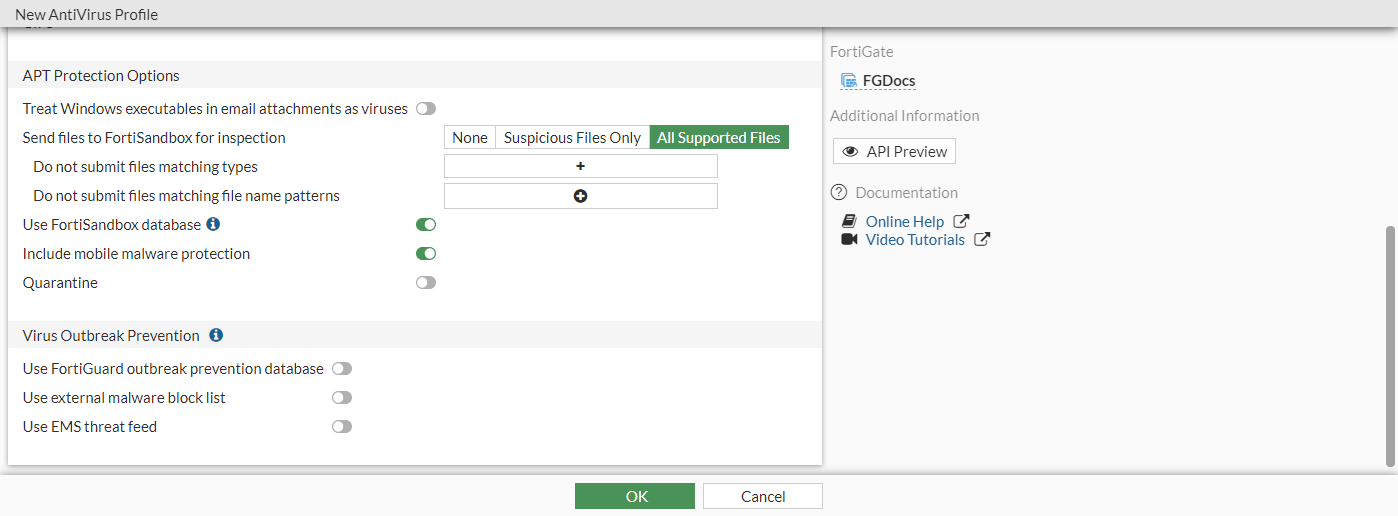Screen dimensions: 1398x516
Task: Add file types to exclude from submission
Action: [580, 167]
